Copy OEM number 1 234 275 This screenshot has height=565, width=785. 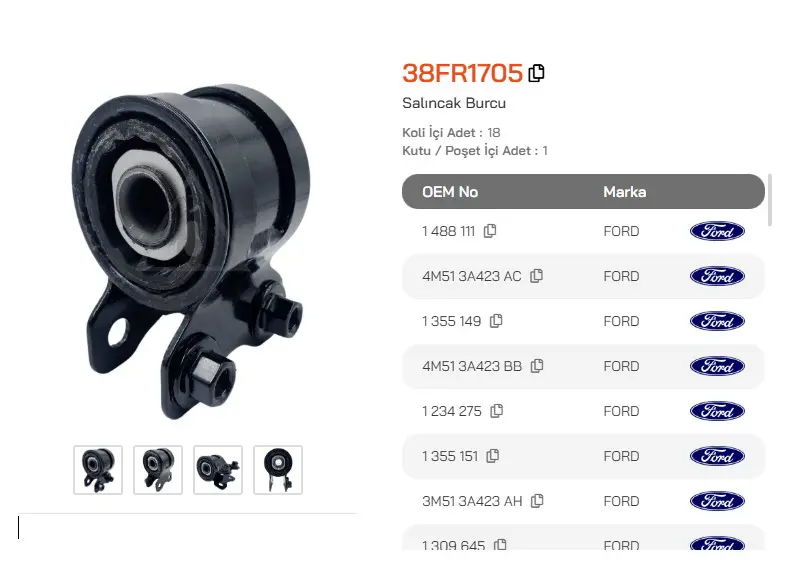[497, 411]
